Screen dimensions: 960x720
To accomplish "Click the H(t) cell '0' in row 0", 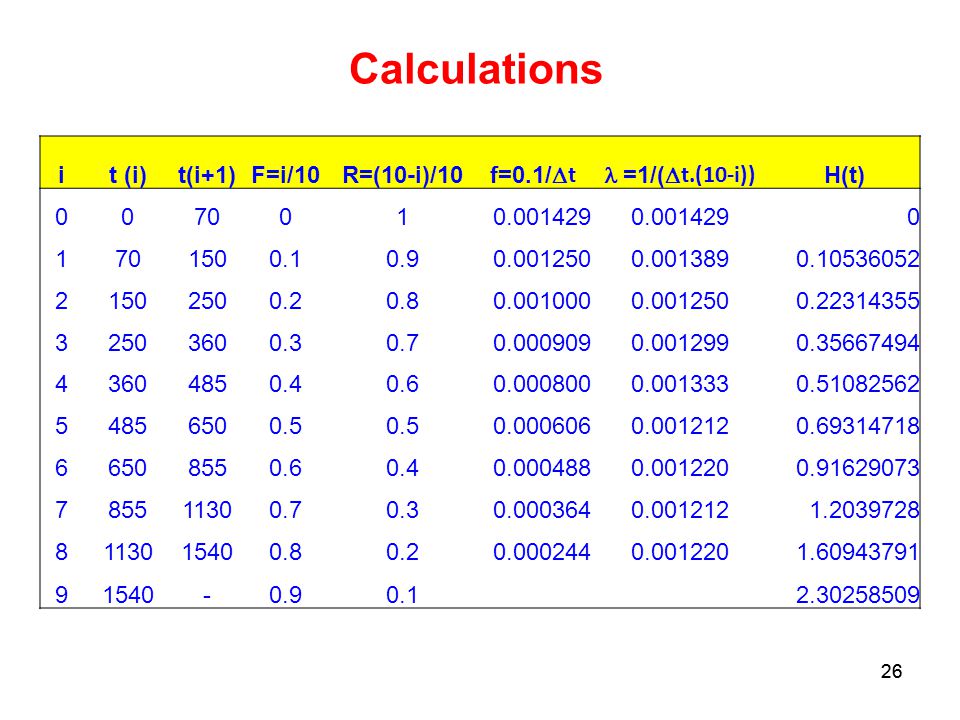I will point(913,217).
